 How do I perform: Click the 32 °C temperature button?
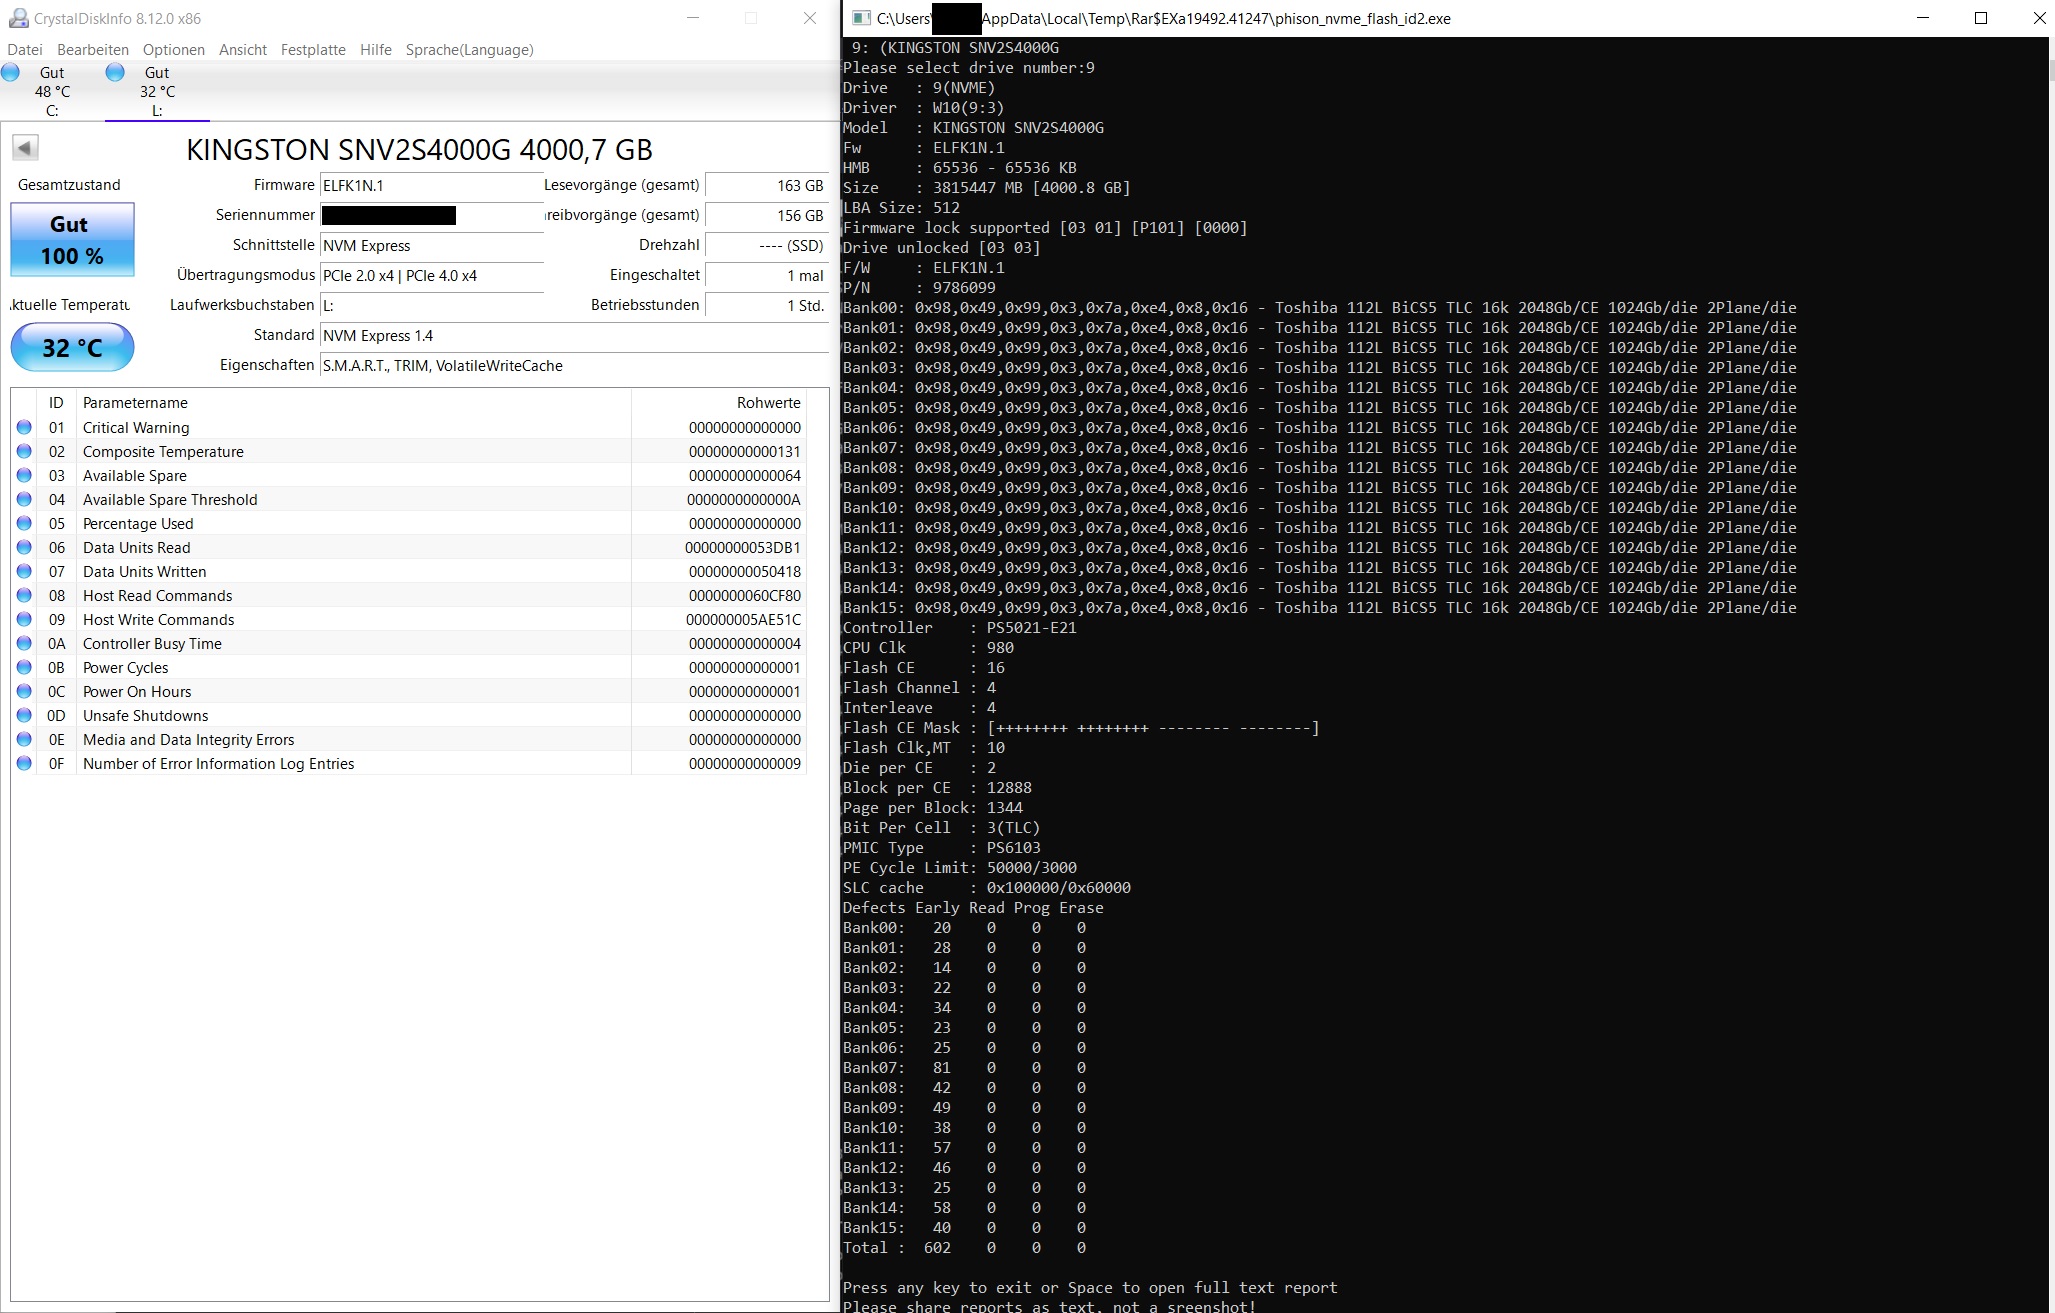pyautogui.click(x=72, y=347)
